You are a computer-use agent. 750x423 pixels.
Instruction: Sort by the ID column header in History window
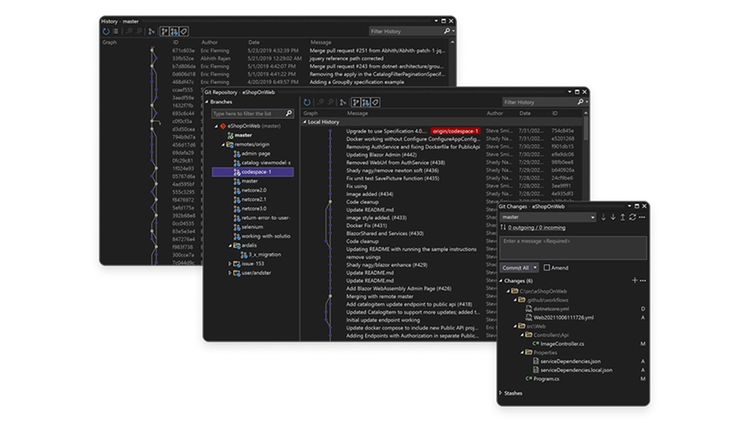click(x=176, y=42)
